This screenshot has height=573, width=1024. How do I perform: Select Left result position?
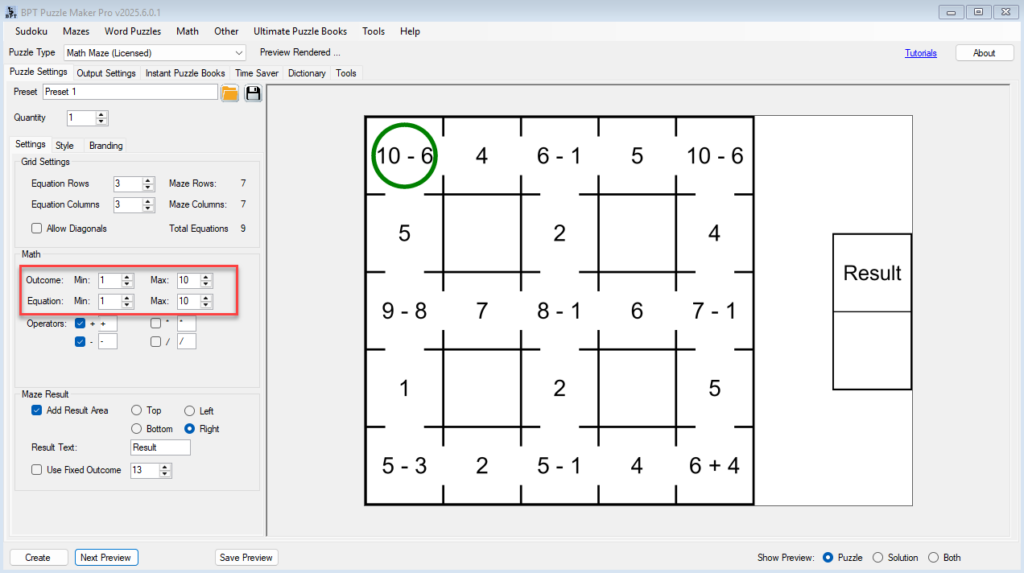click(x=189, y=410)
